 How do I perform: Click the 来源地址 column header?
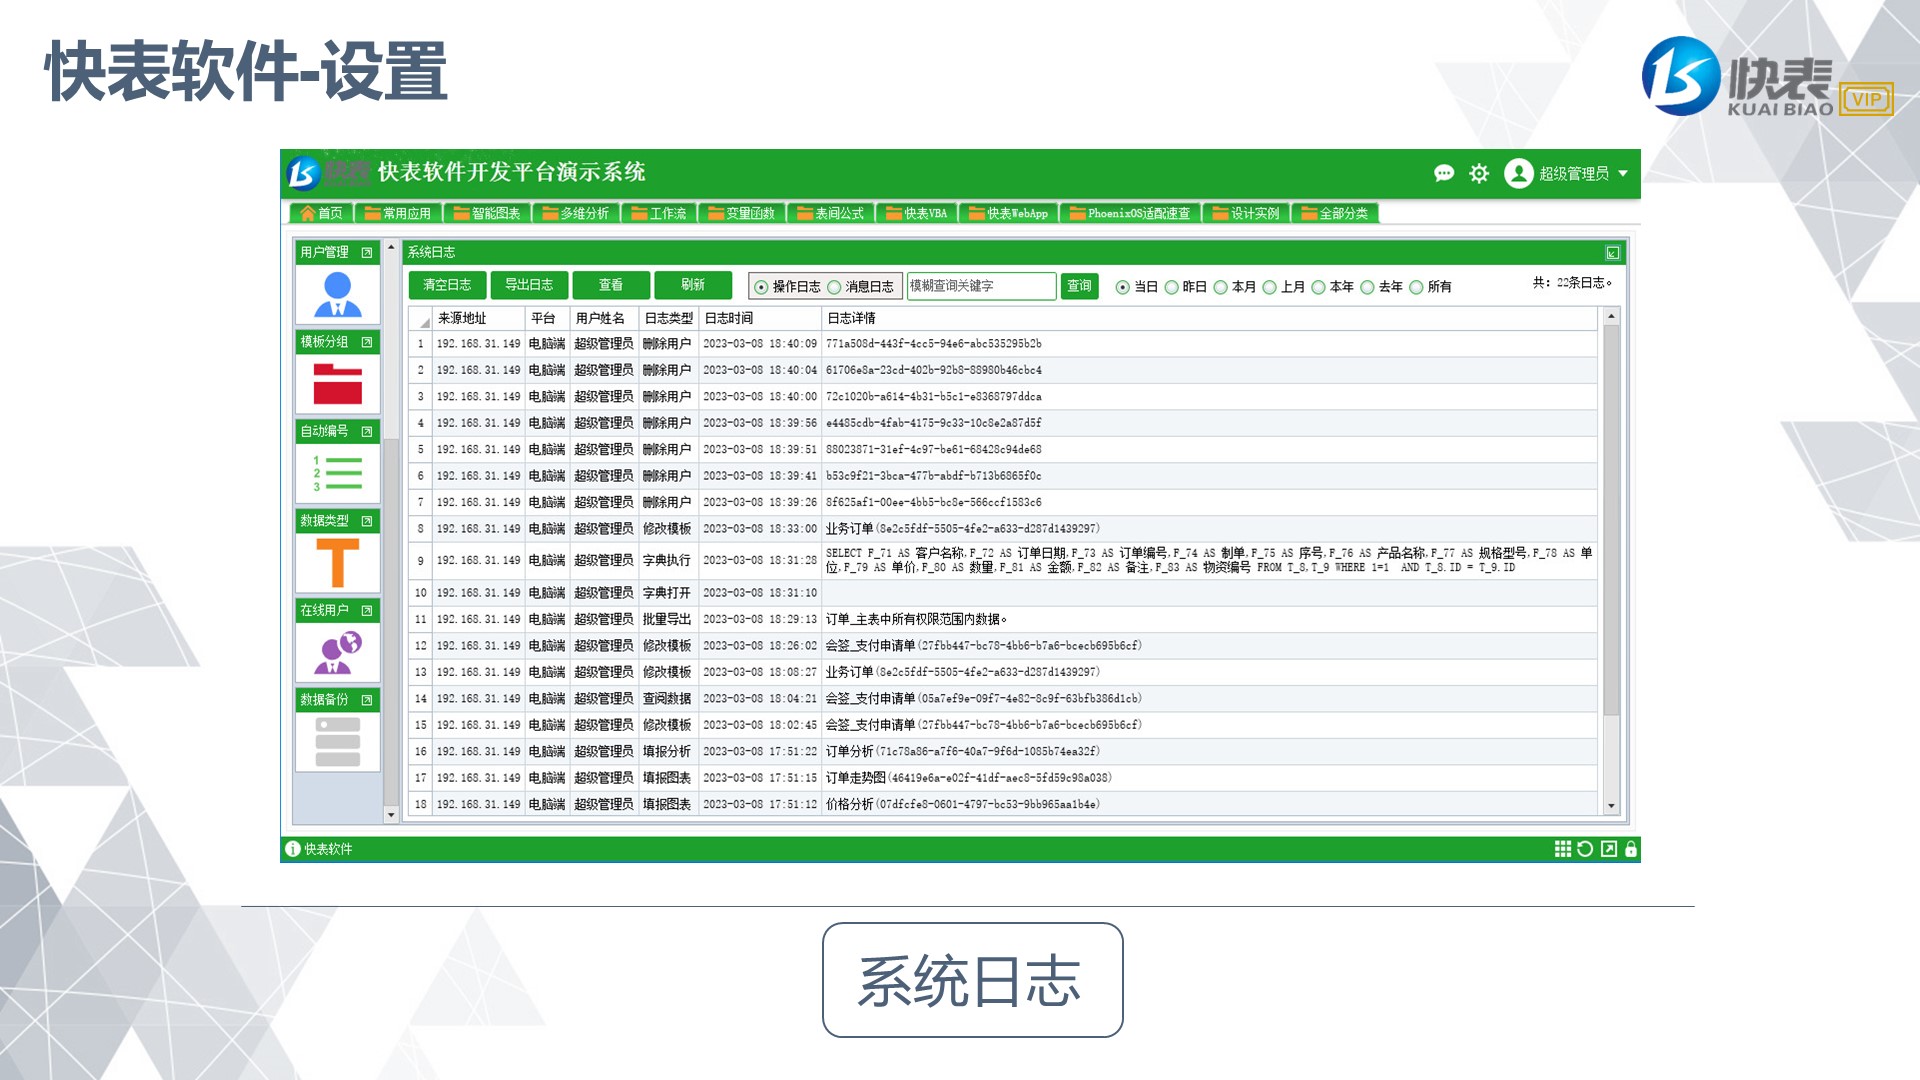pyautogui.click(x=479, y=318)
